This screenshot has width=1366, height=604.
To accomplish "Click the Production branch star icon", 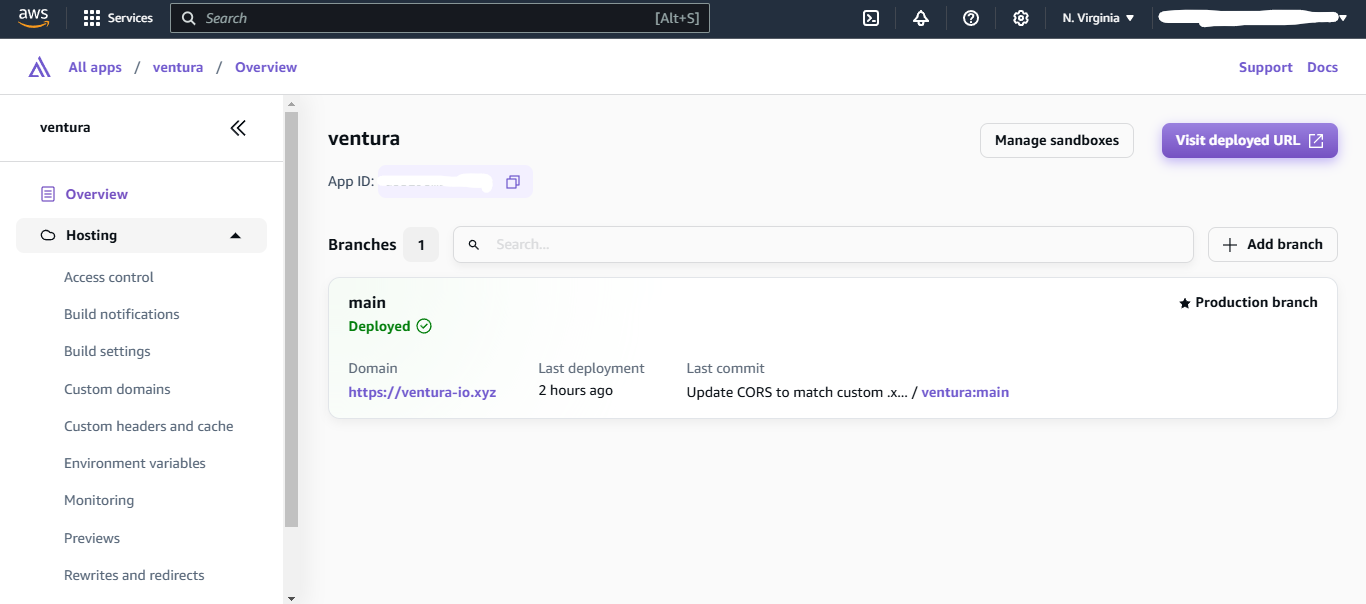I will coord(1185,303).
